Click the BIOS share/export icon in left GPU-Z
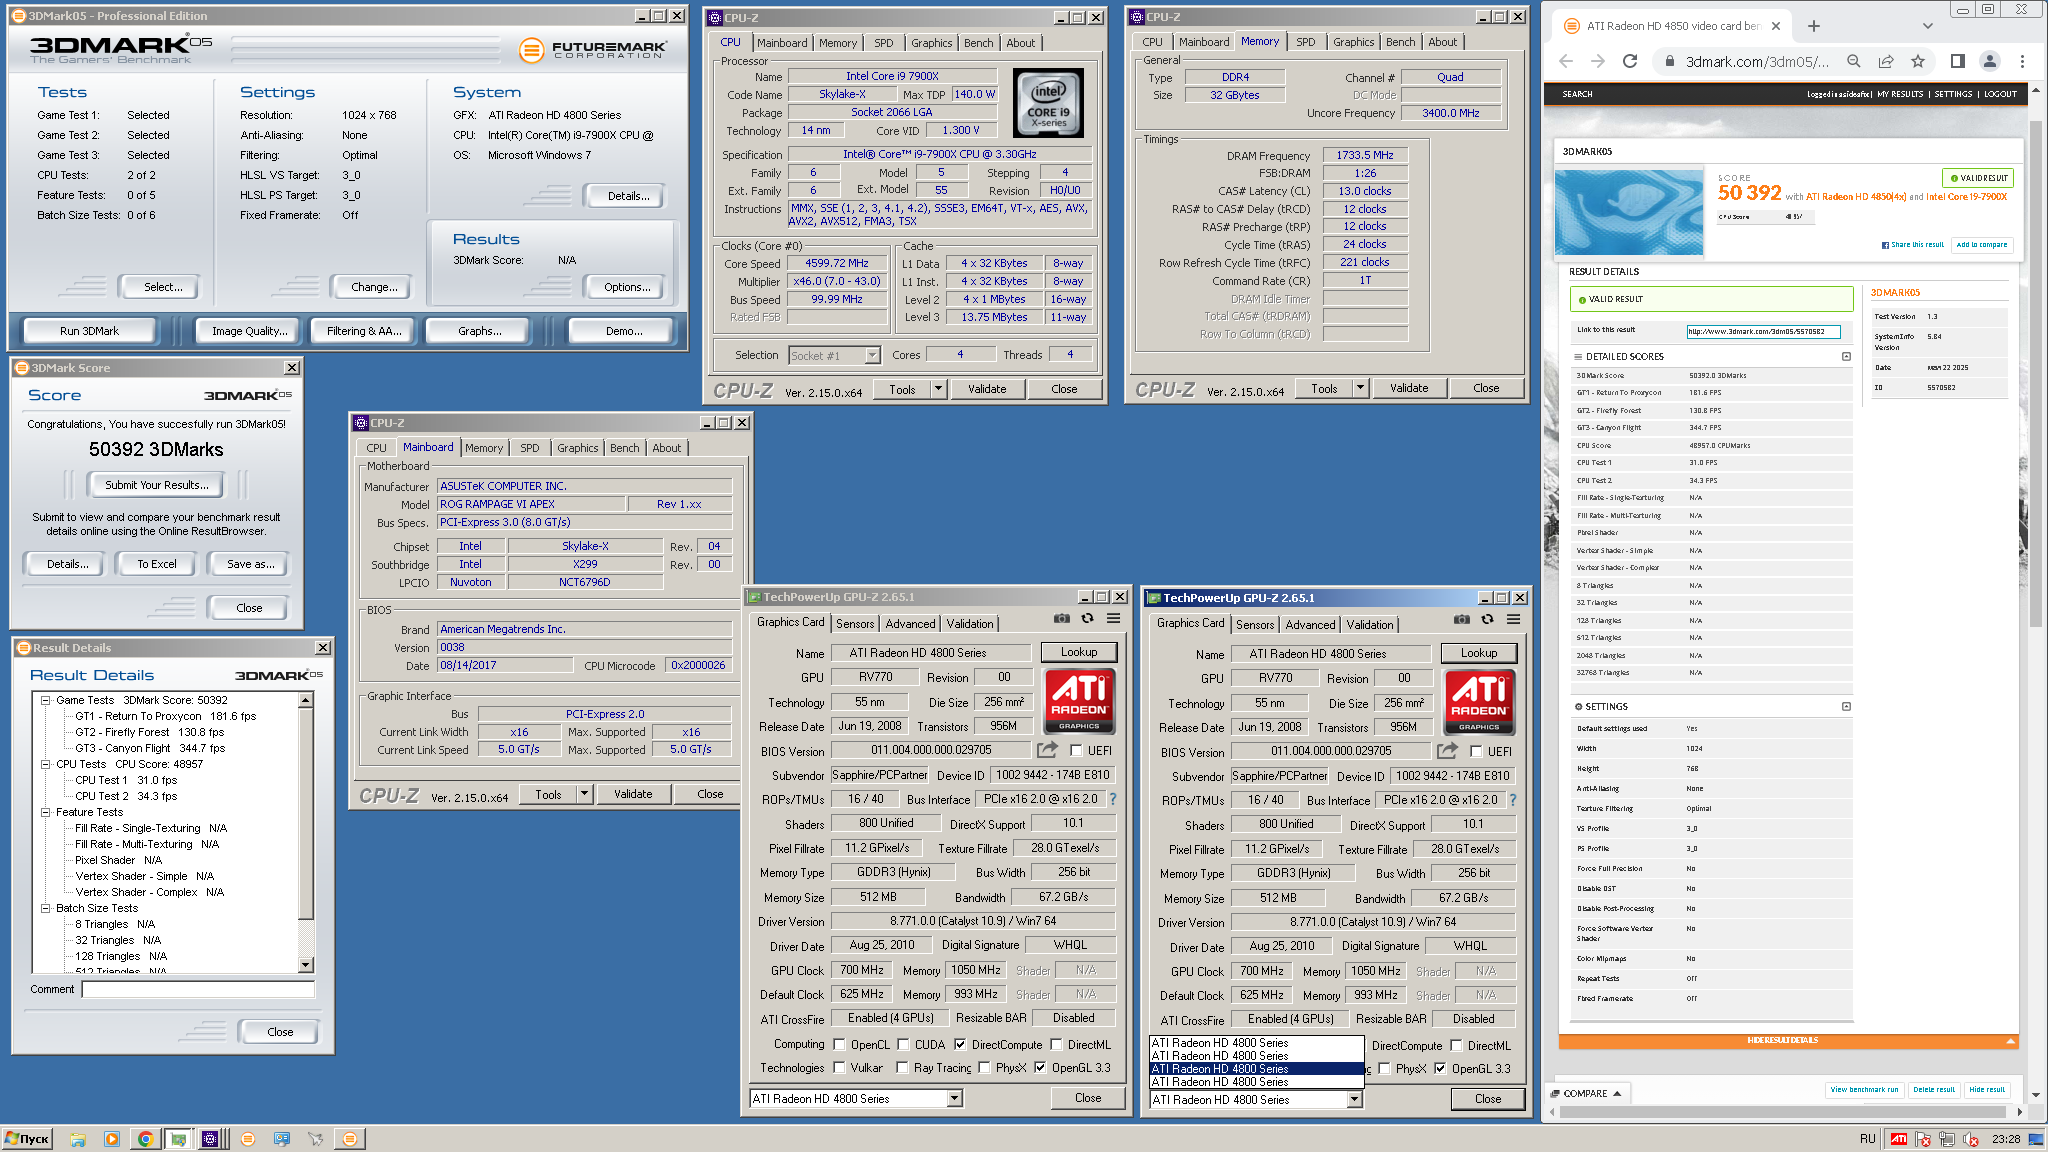This screenshot has width=2048, height=1152. click(x=1047, y=750)
